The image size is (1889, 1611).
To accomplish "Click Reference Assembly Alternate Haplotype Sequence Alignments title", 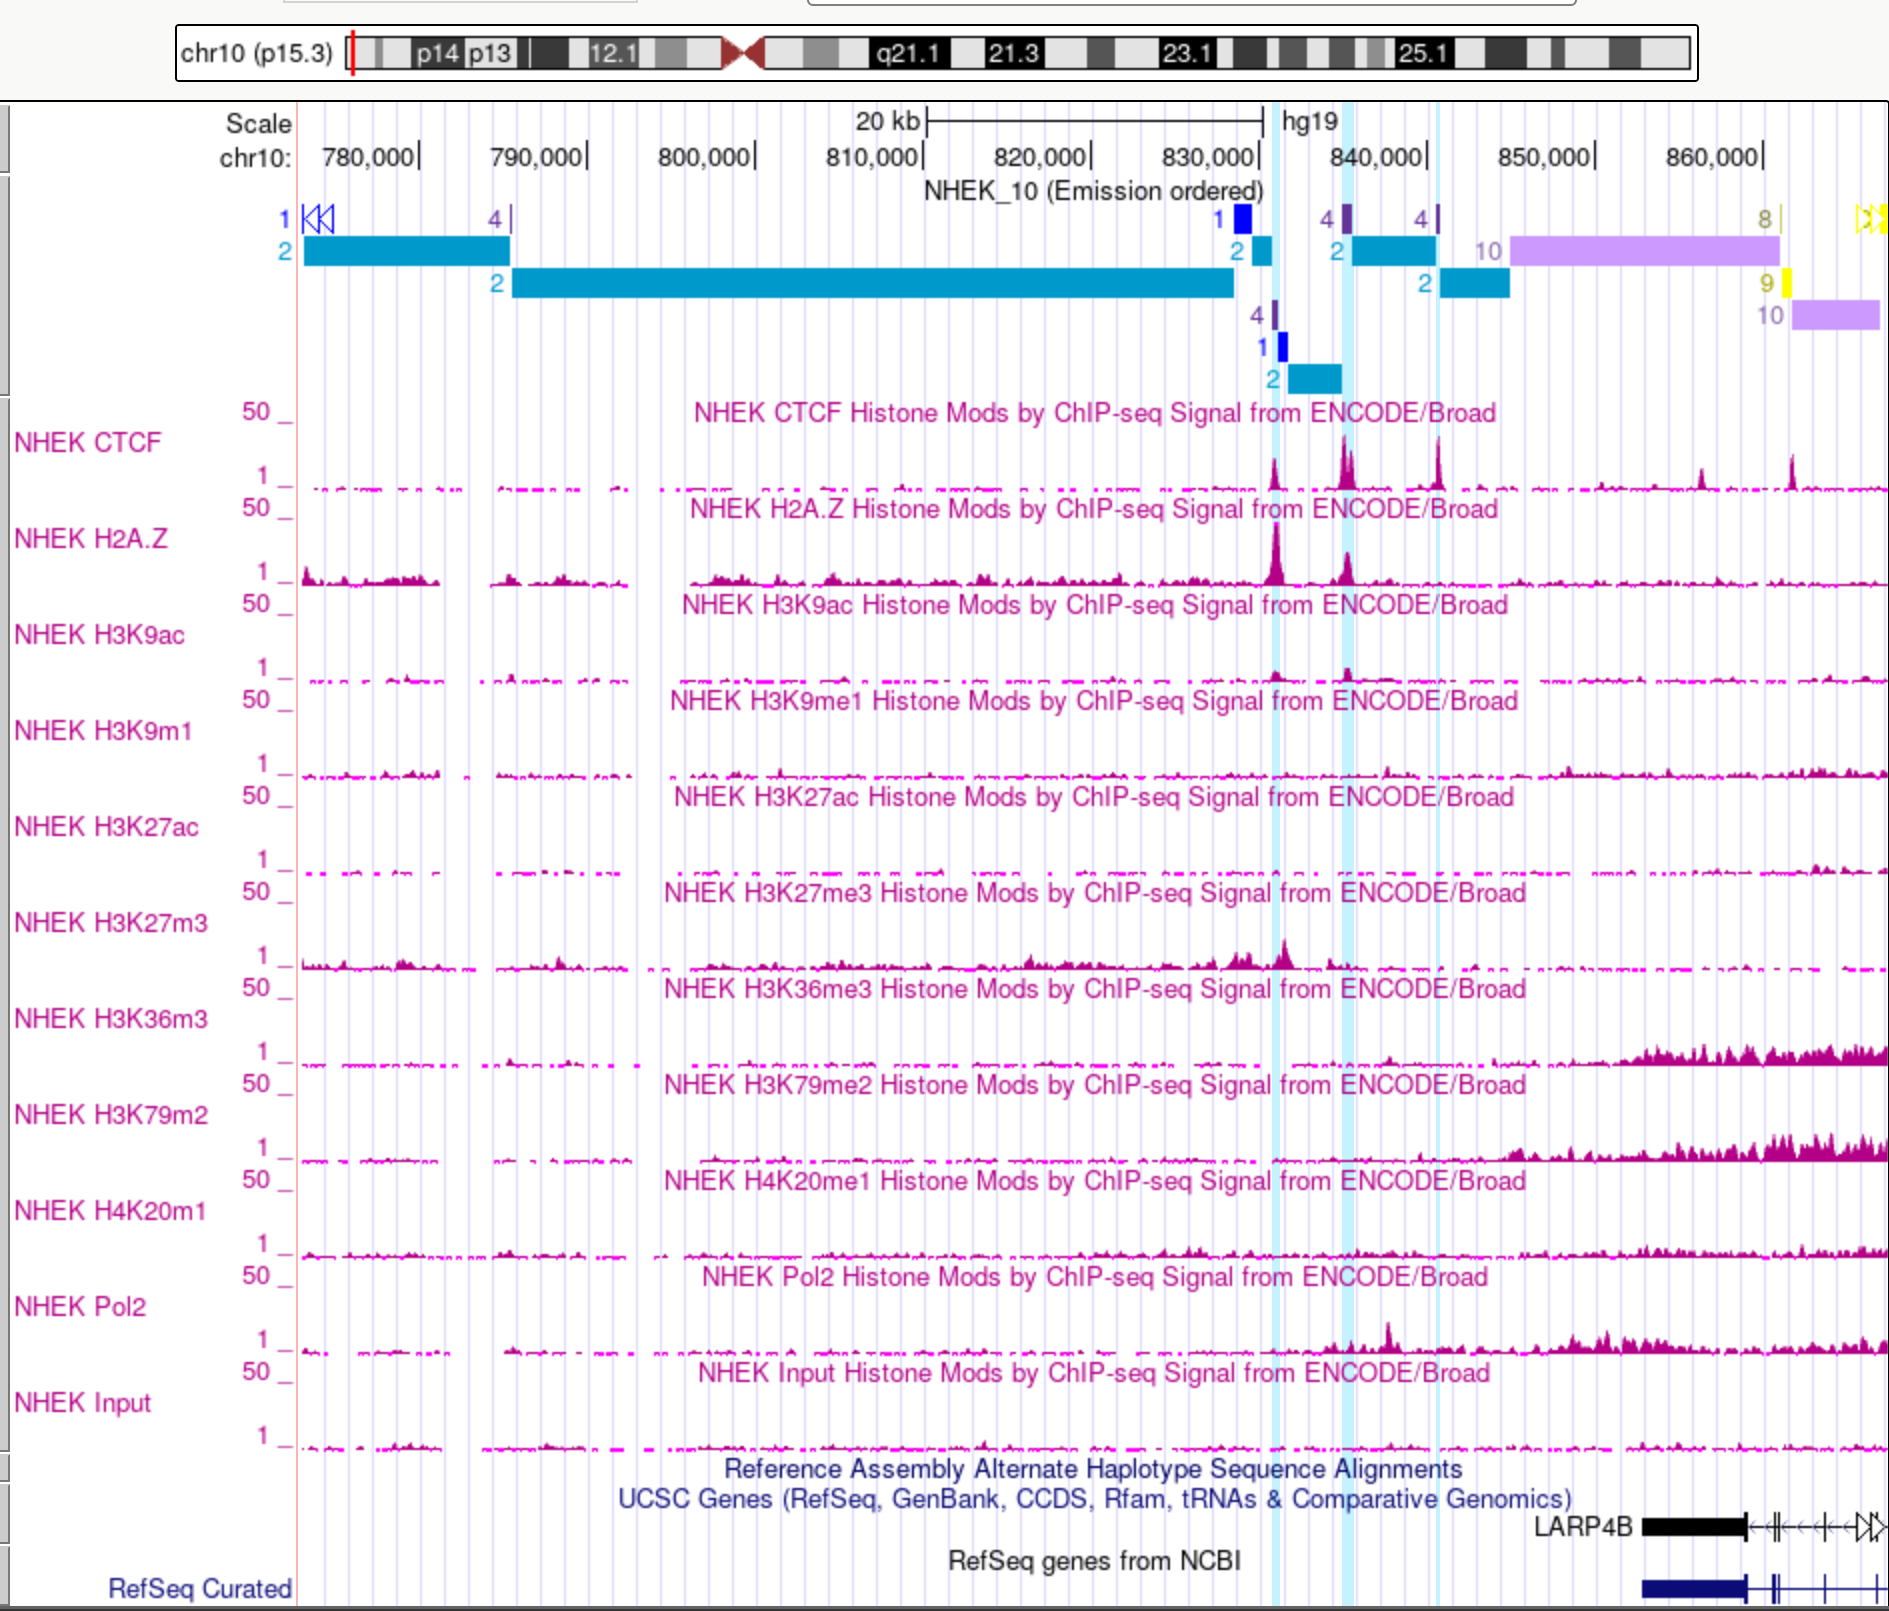I will tap(1093, 1468).
